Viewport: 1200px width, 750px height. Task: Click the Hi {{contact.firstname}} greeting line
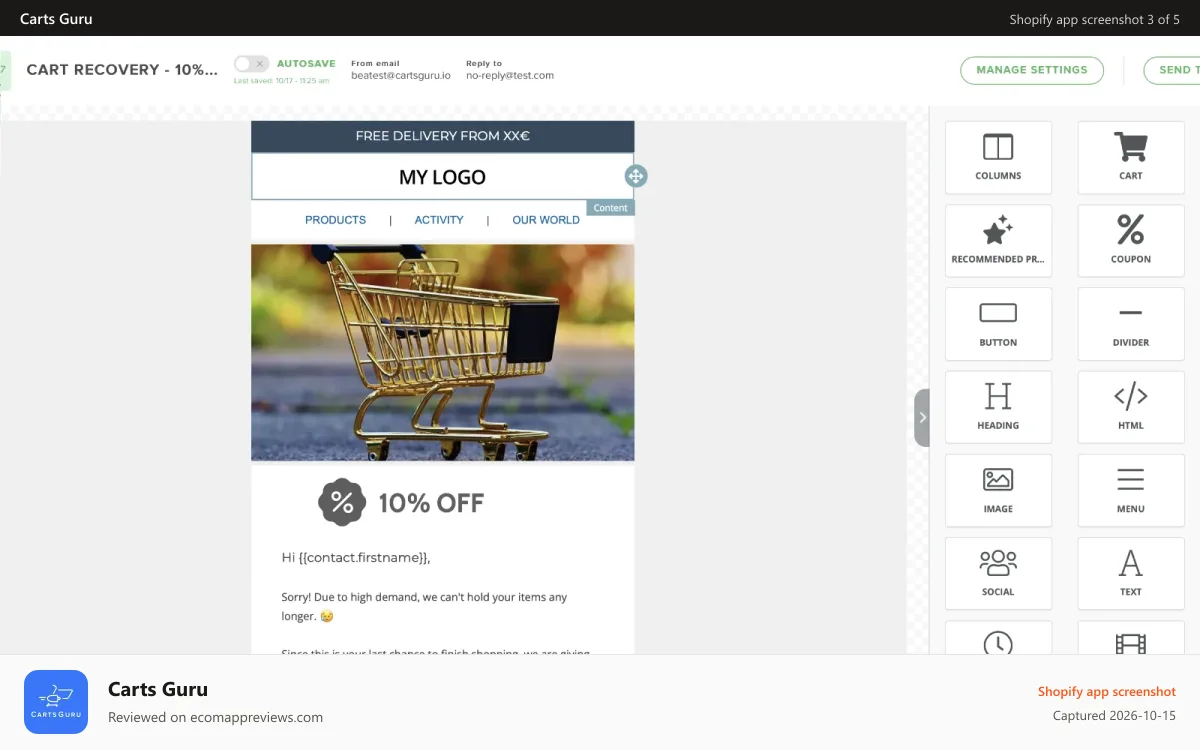click(356, 557)
